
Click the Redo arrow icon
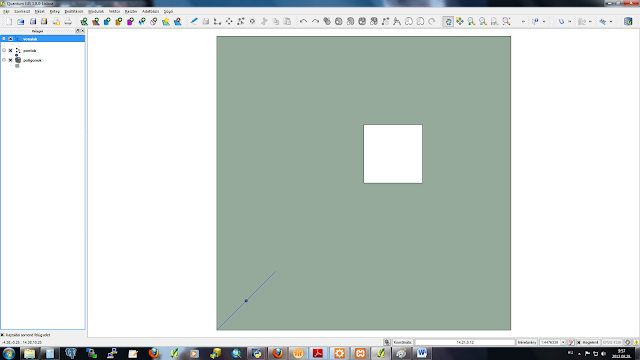[x=315, y=21]
